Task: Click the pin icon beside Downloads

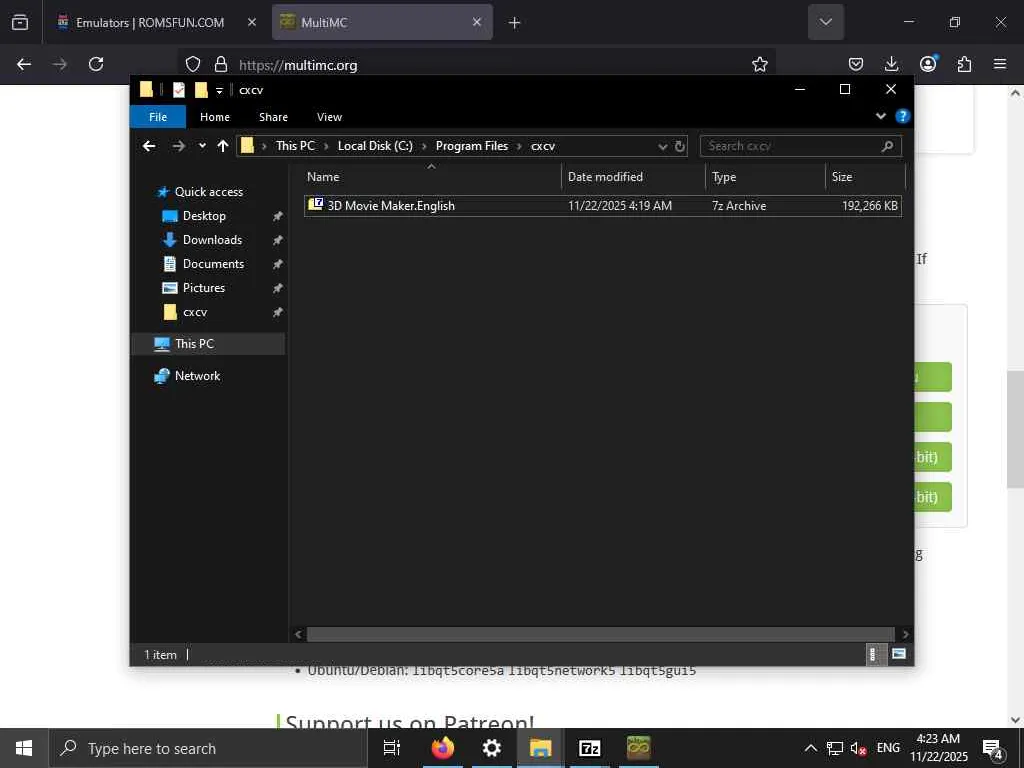Action: click(x=277, y=240)
